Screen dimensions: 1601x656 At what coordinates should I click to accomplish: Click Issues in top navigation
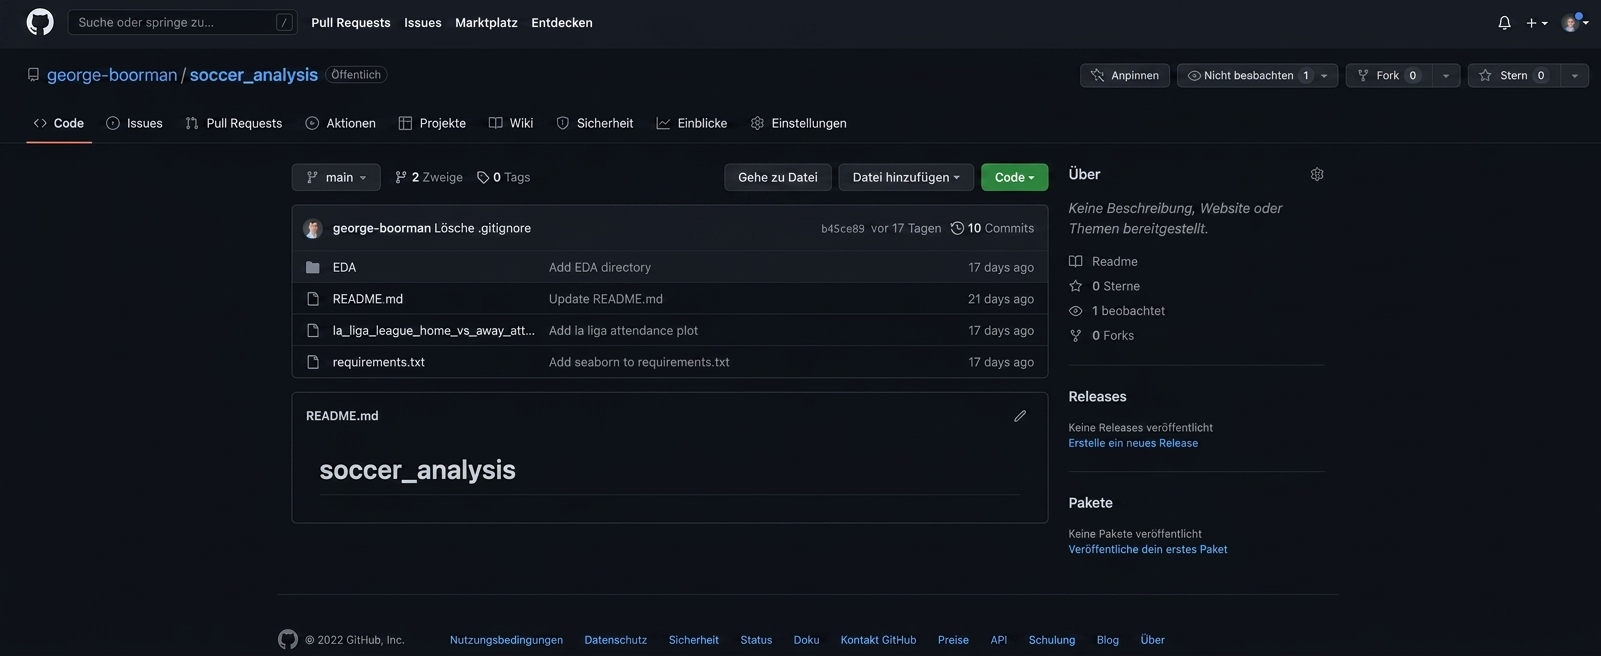point(423,22)
